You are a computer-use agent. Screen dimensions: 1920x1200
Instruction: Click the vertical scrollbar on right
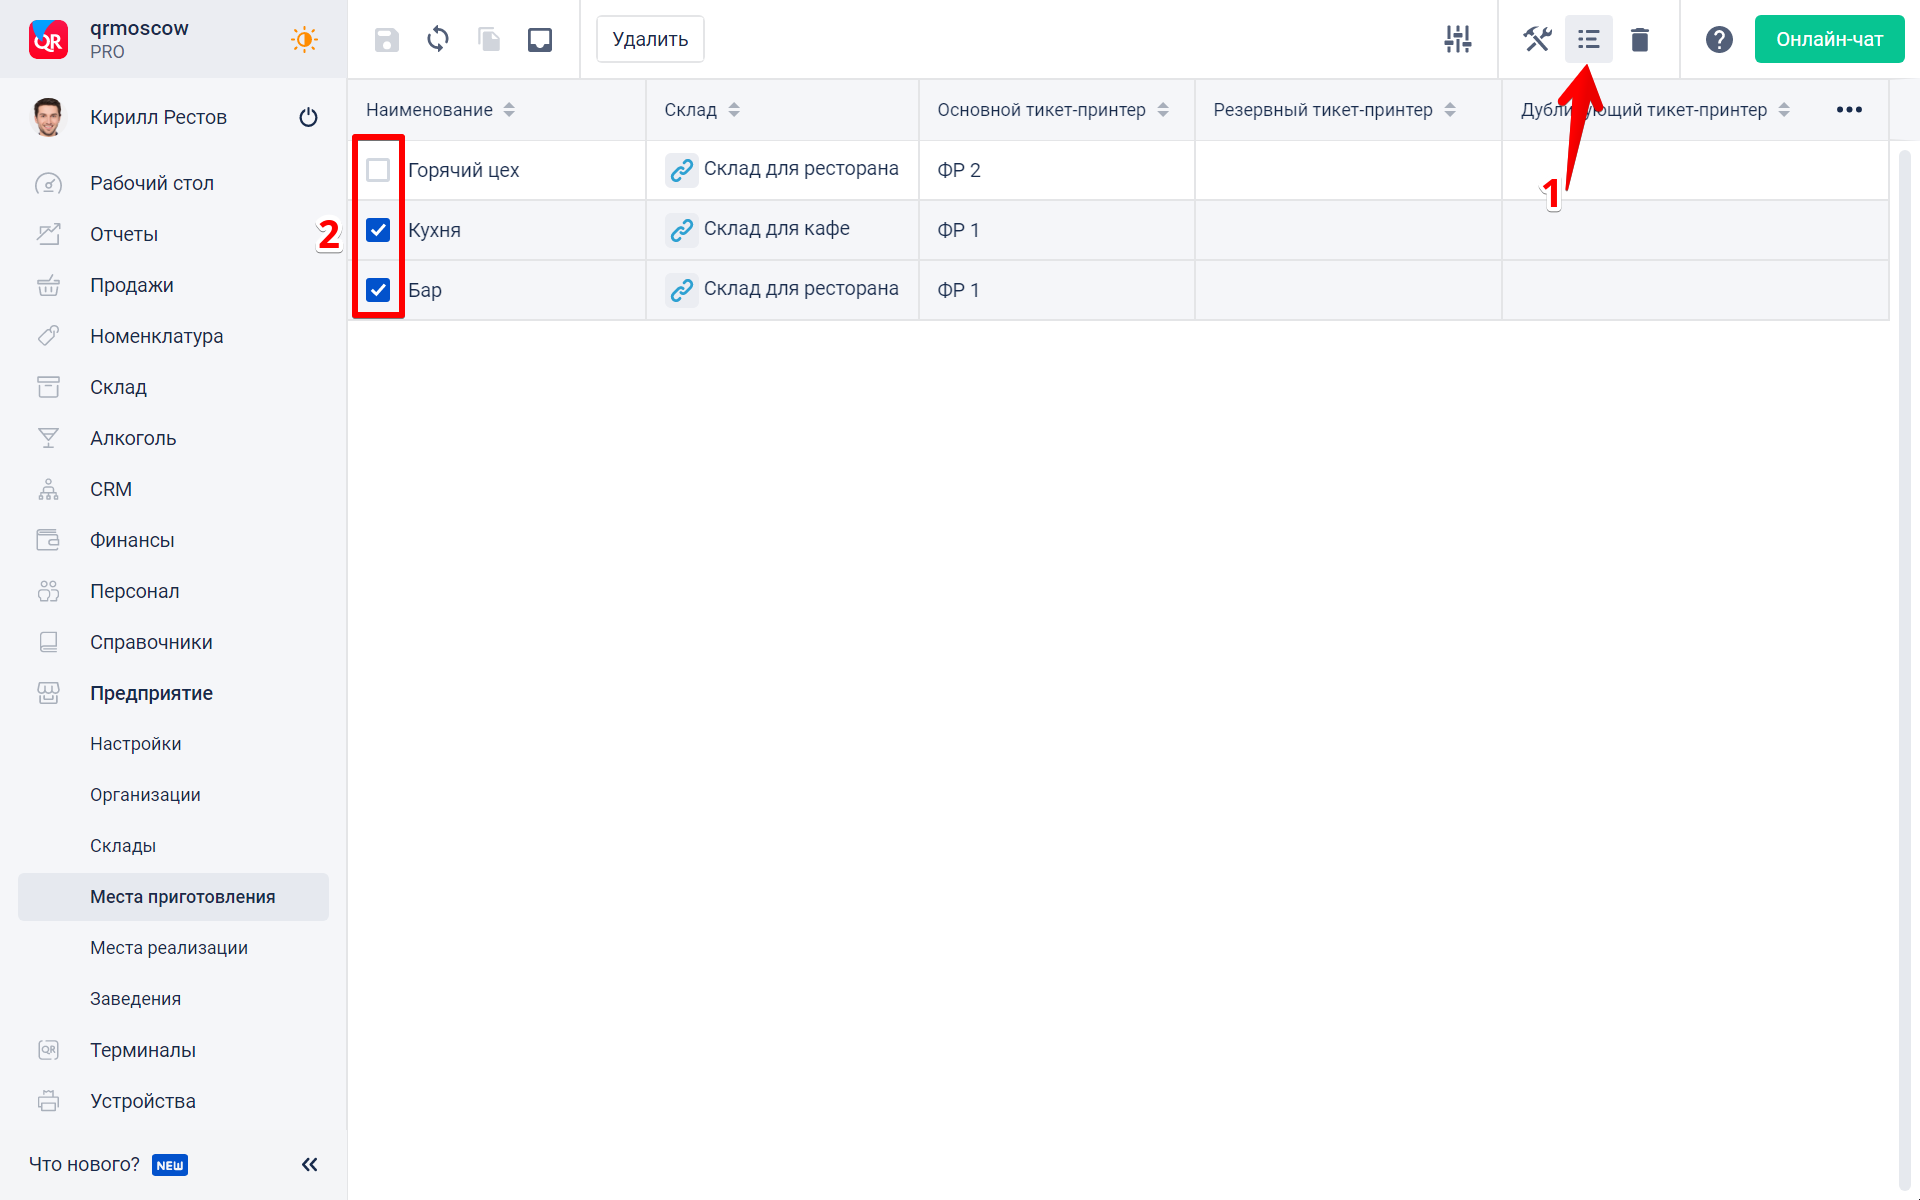[x=1904, y=670]
